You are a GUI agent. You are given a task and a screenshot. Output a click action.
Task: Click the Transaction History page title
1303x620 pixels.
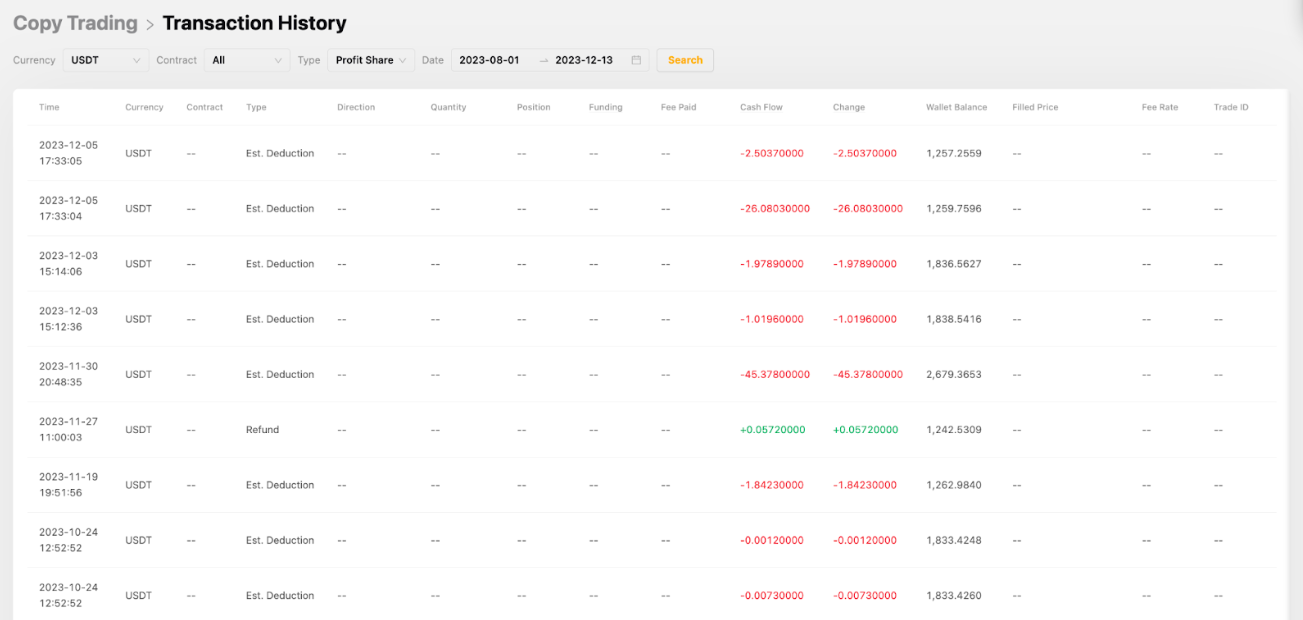[254, 23]
